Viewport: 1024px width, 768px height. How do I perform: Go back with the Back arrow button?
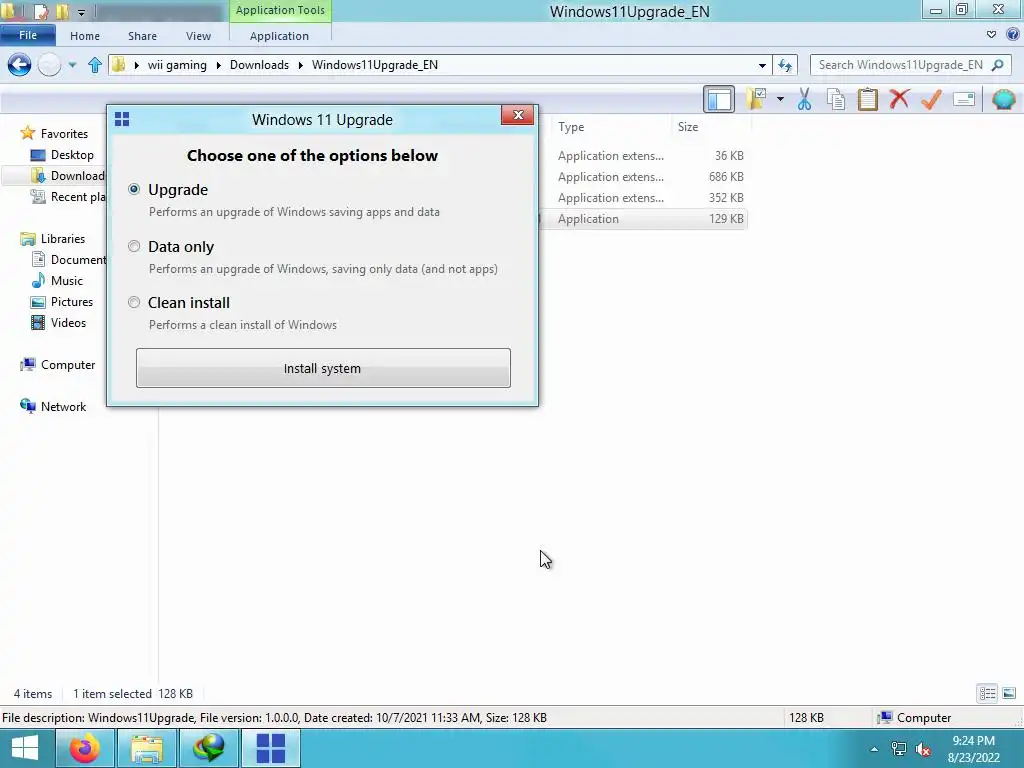[20, 65]
